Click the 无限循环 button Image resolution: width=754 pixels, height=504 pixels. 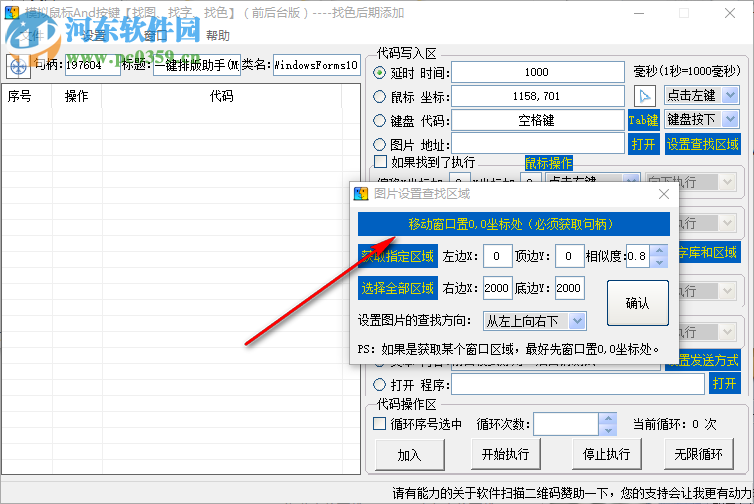pyautogui.click(x=699, y=454)
